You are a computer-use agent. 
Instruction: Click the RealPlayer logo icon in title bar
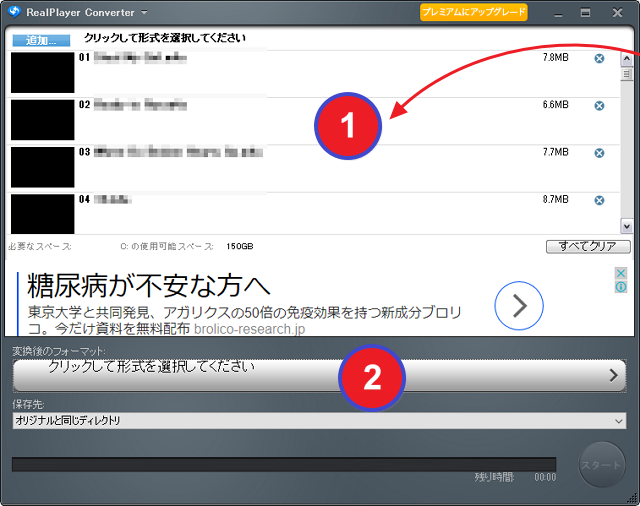(13, 12)
